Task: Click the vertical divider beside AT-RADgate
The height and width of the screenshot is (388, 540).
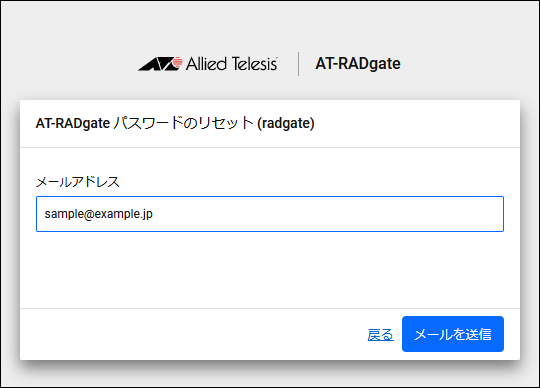Action: 298,64
